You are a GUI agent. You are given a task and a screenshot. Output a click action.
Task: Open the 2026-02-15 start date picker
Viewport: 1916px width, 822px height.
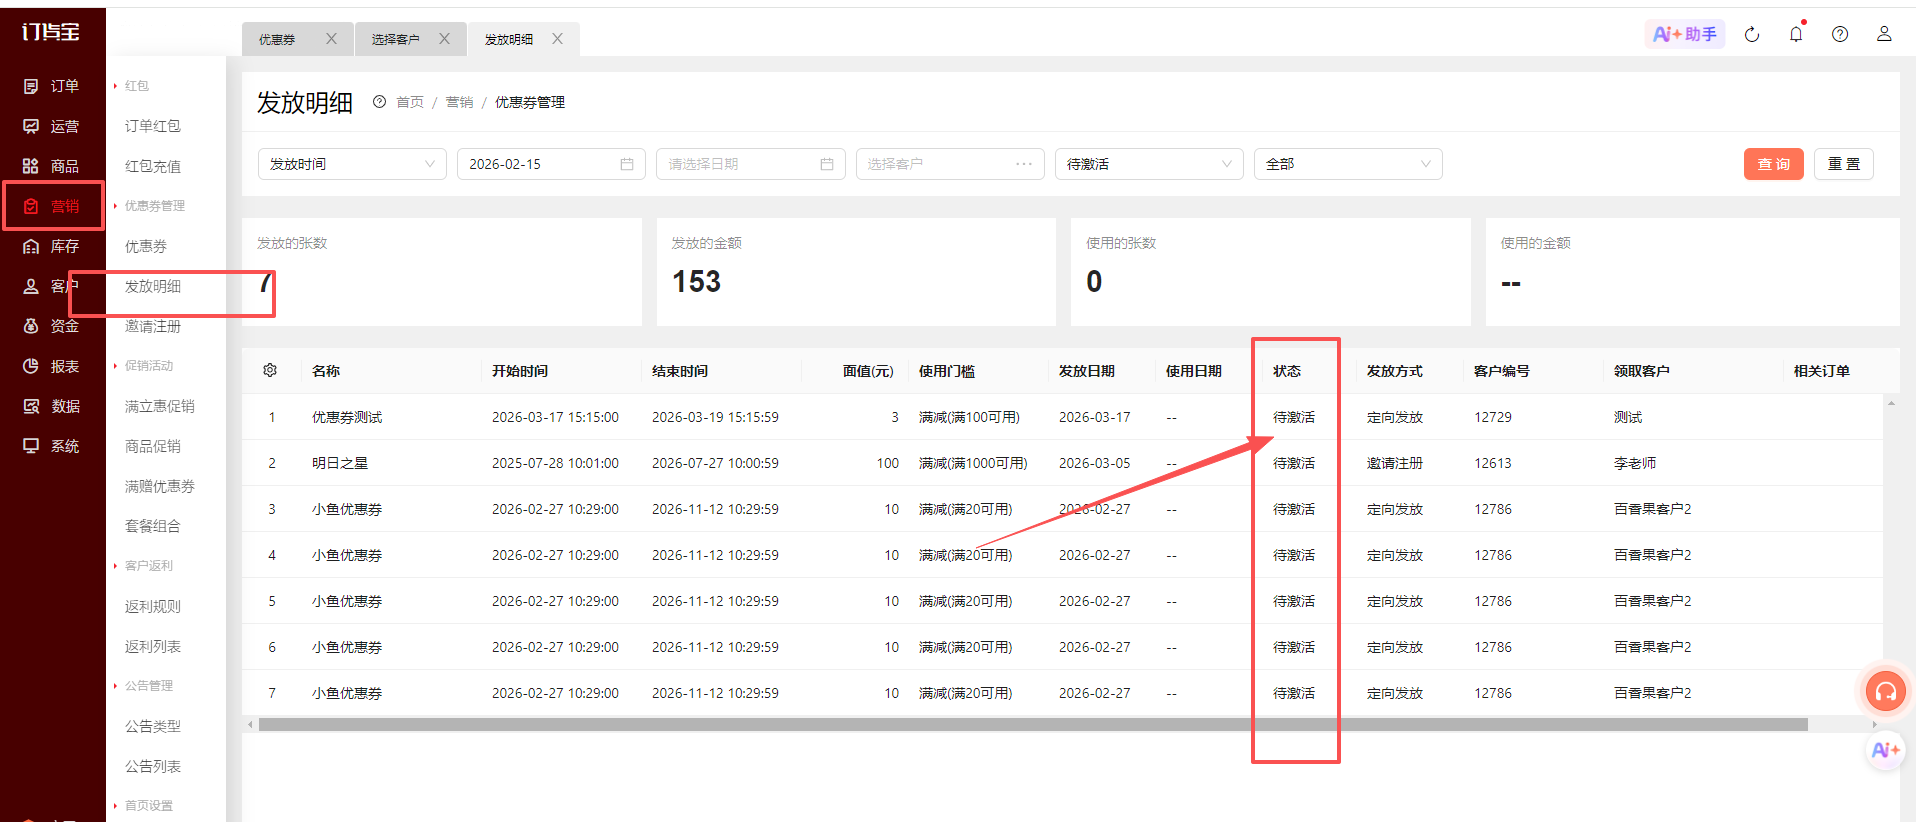pos(551,164)
